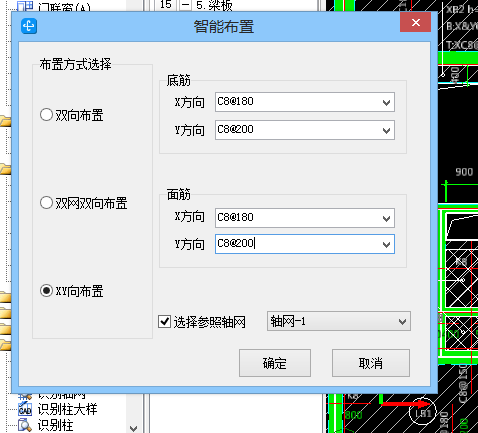Click the LB1 circle label in drawing
The image size is (478, 433).
pyautogui.click(x=423, y=412)
